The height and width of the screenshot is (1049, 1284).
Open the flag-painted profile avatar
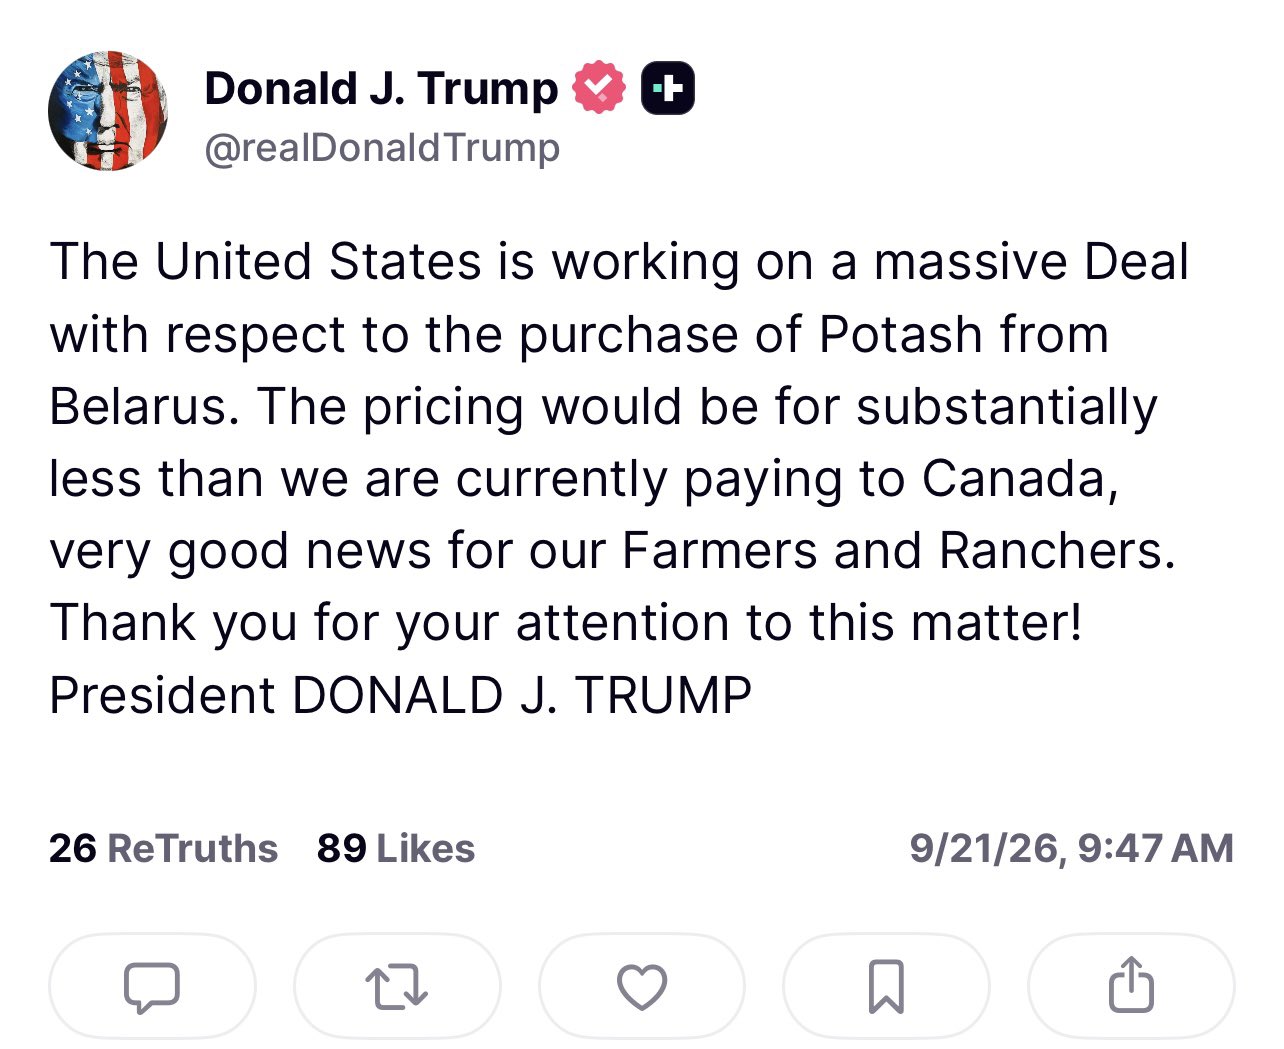pos(108,110)
